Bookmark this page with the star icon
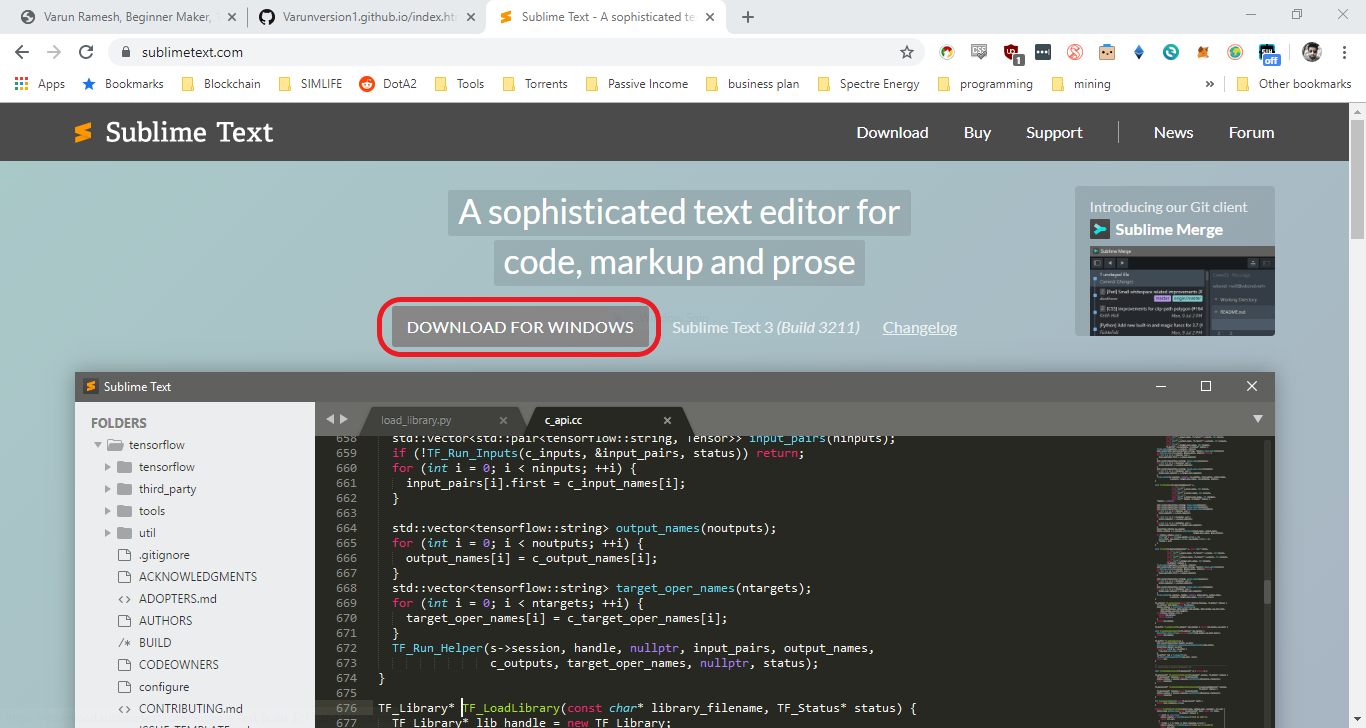The image size is (1366, 728). (x=907, y=52)
